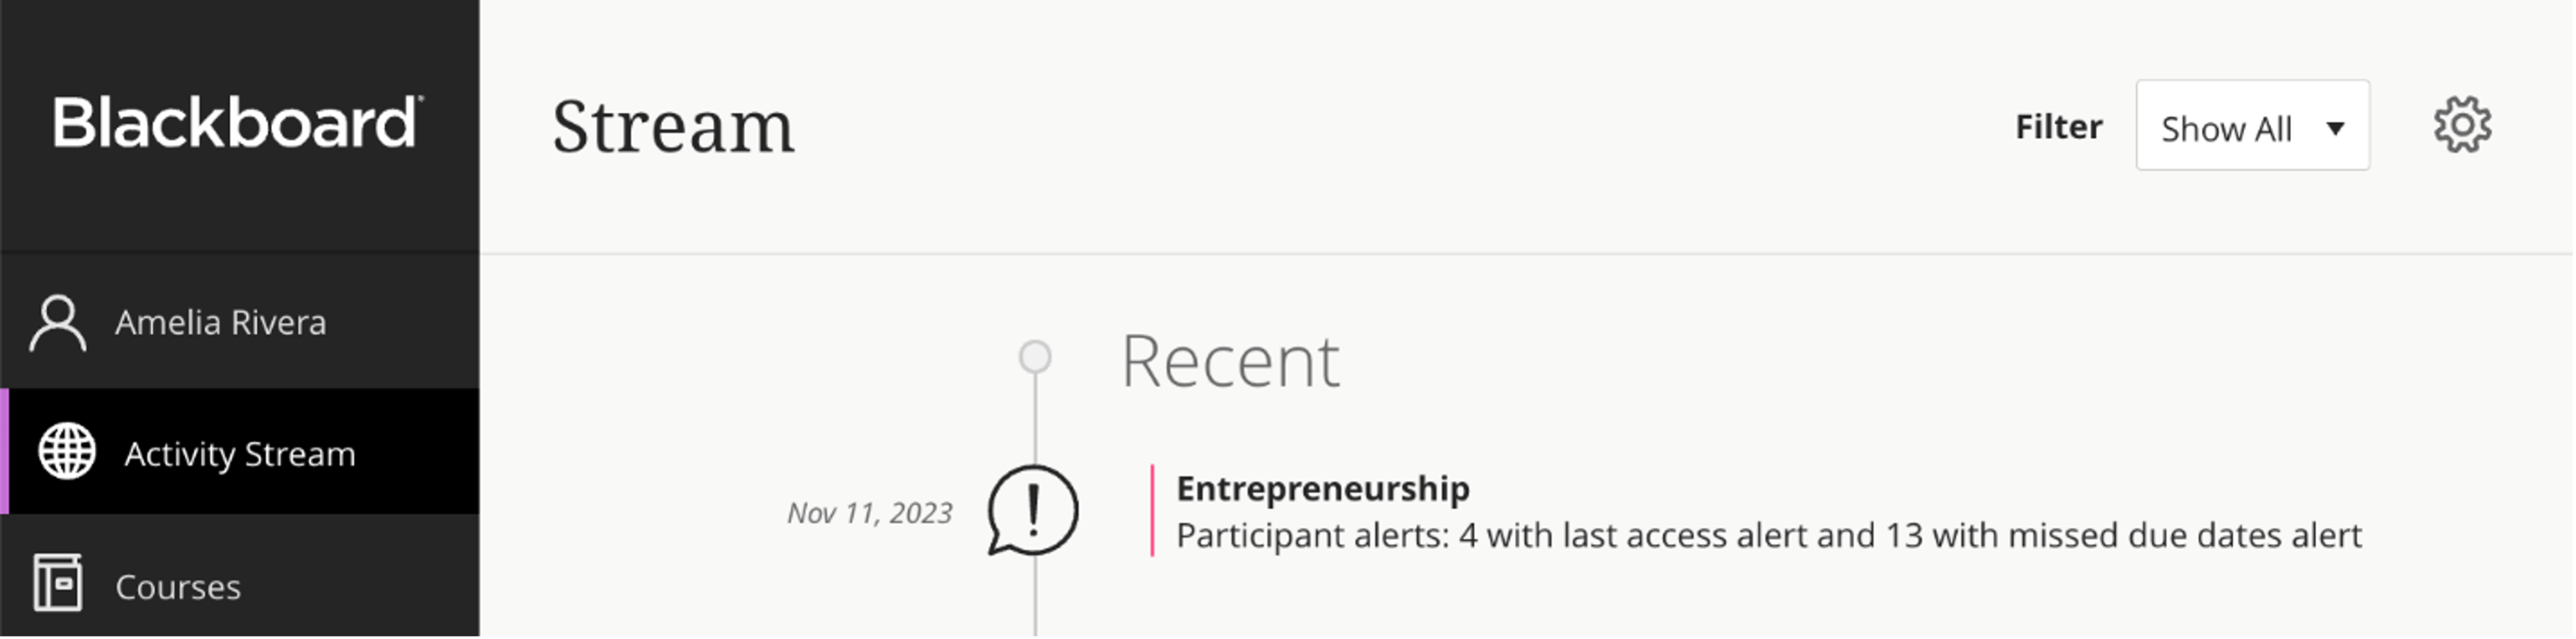Click the Courses book icon
The height and width of the screenshot is (639, 2576).
coord(57,583)
